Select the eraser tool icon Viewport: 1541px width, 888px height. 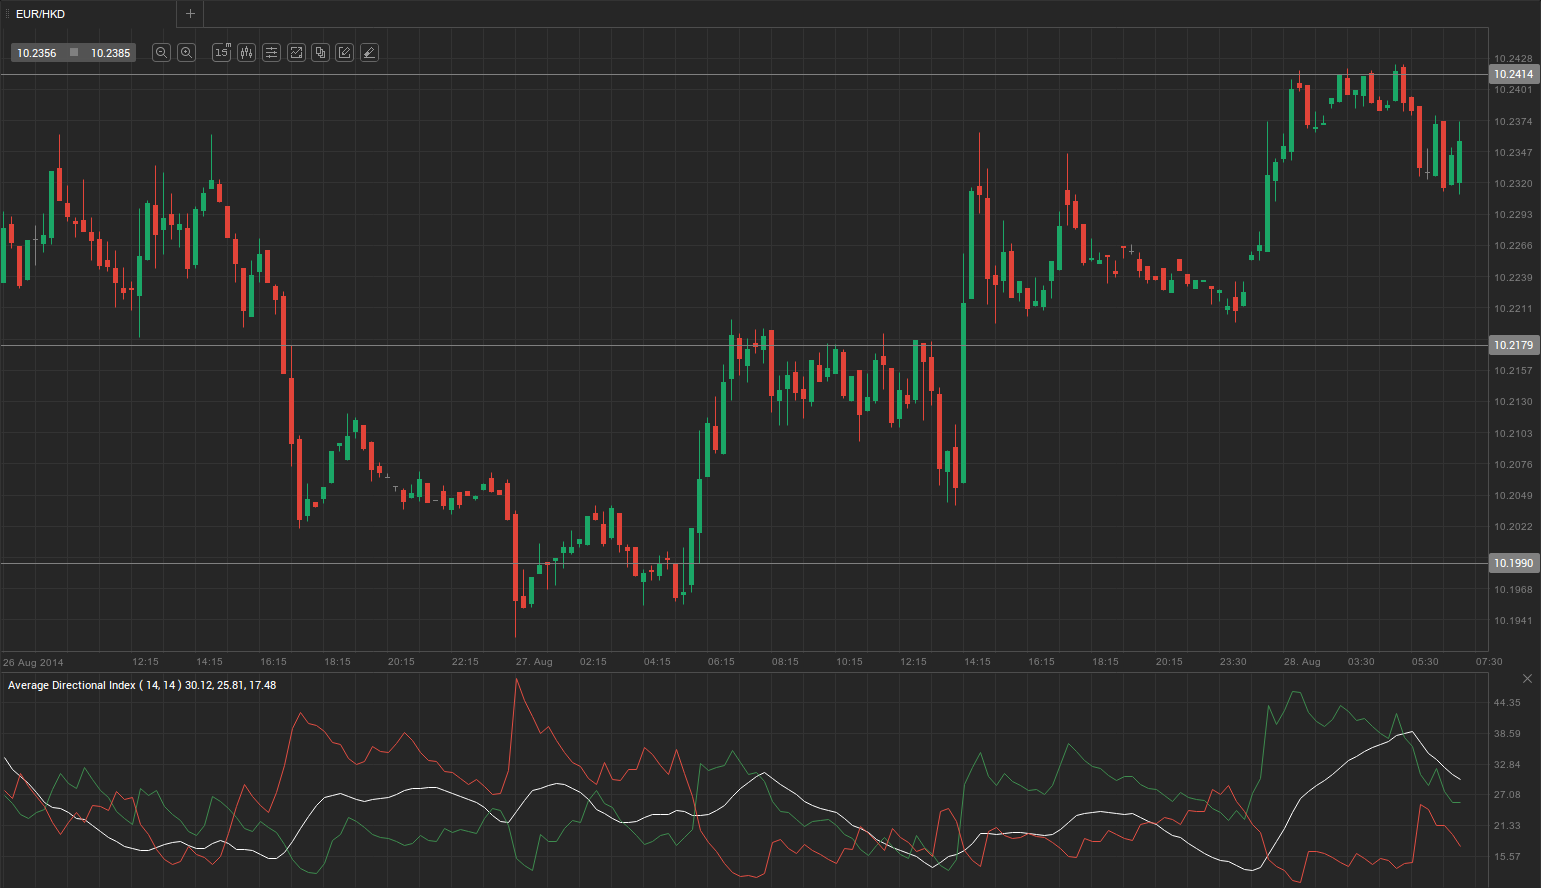coord(369,53)
